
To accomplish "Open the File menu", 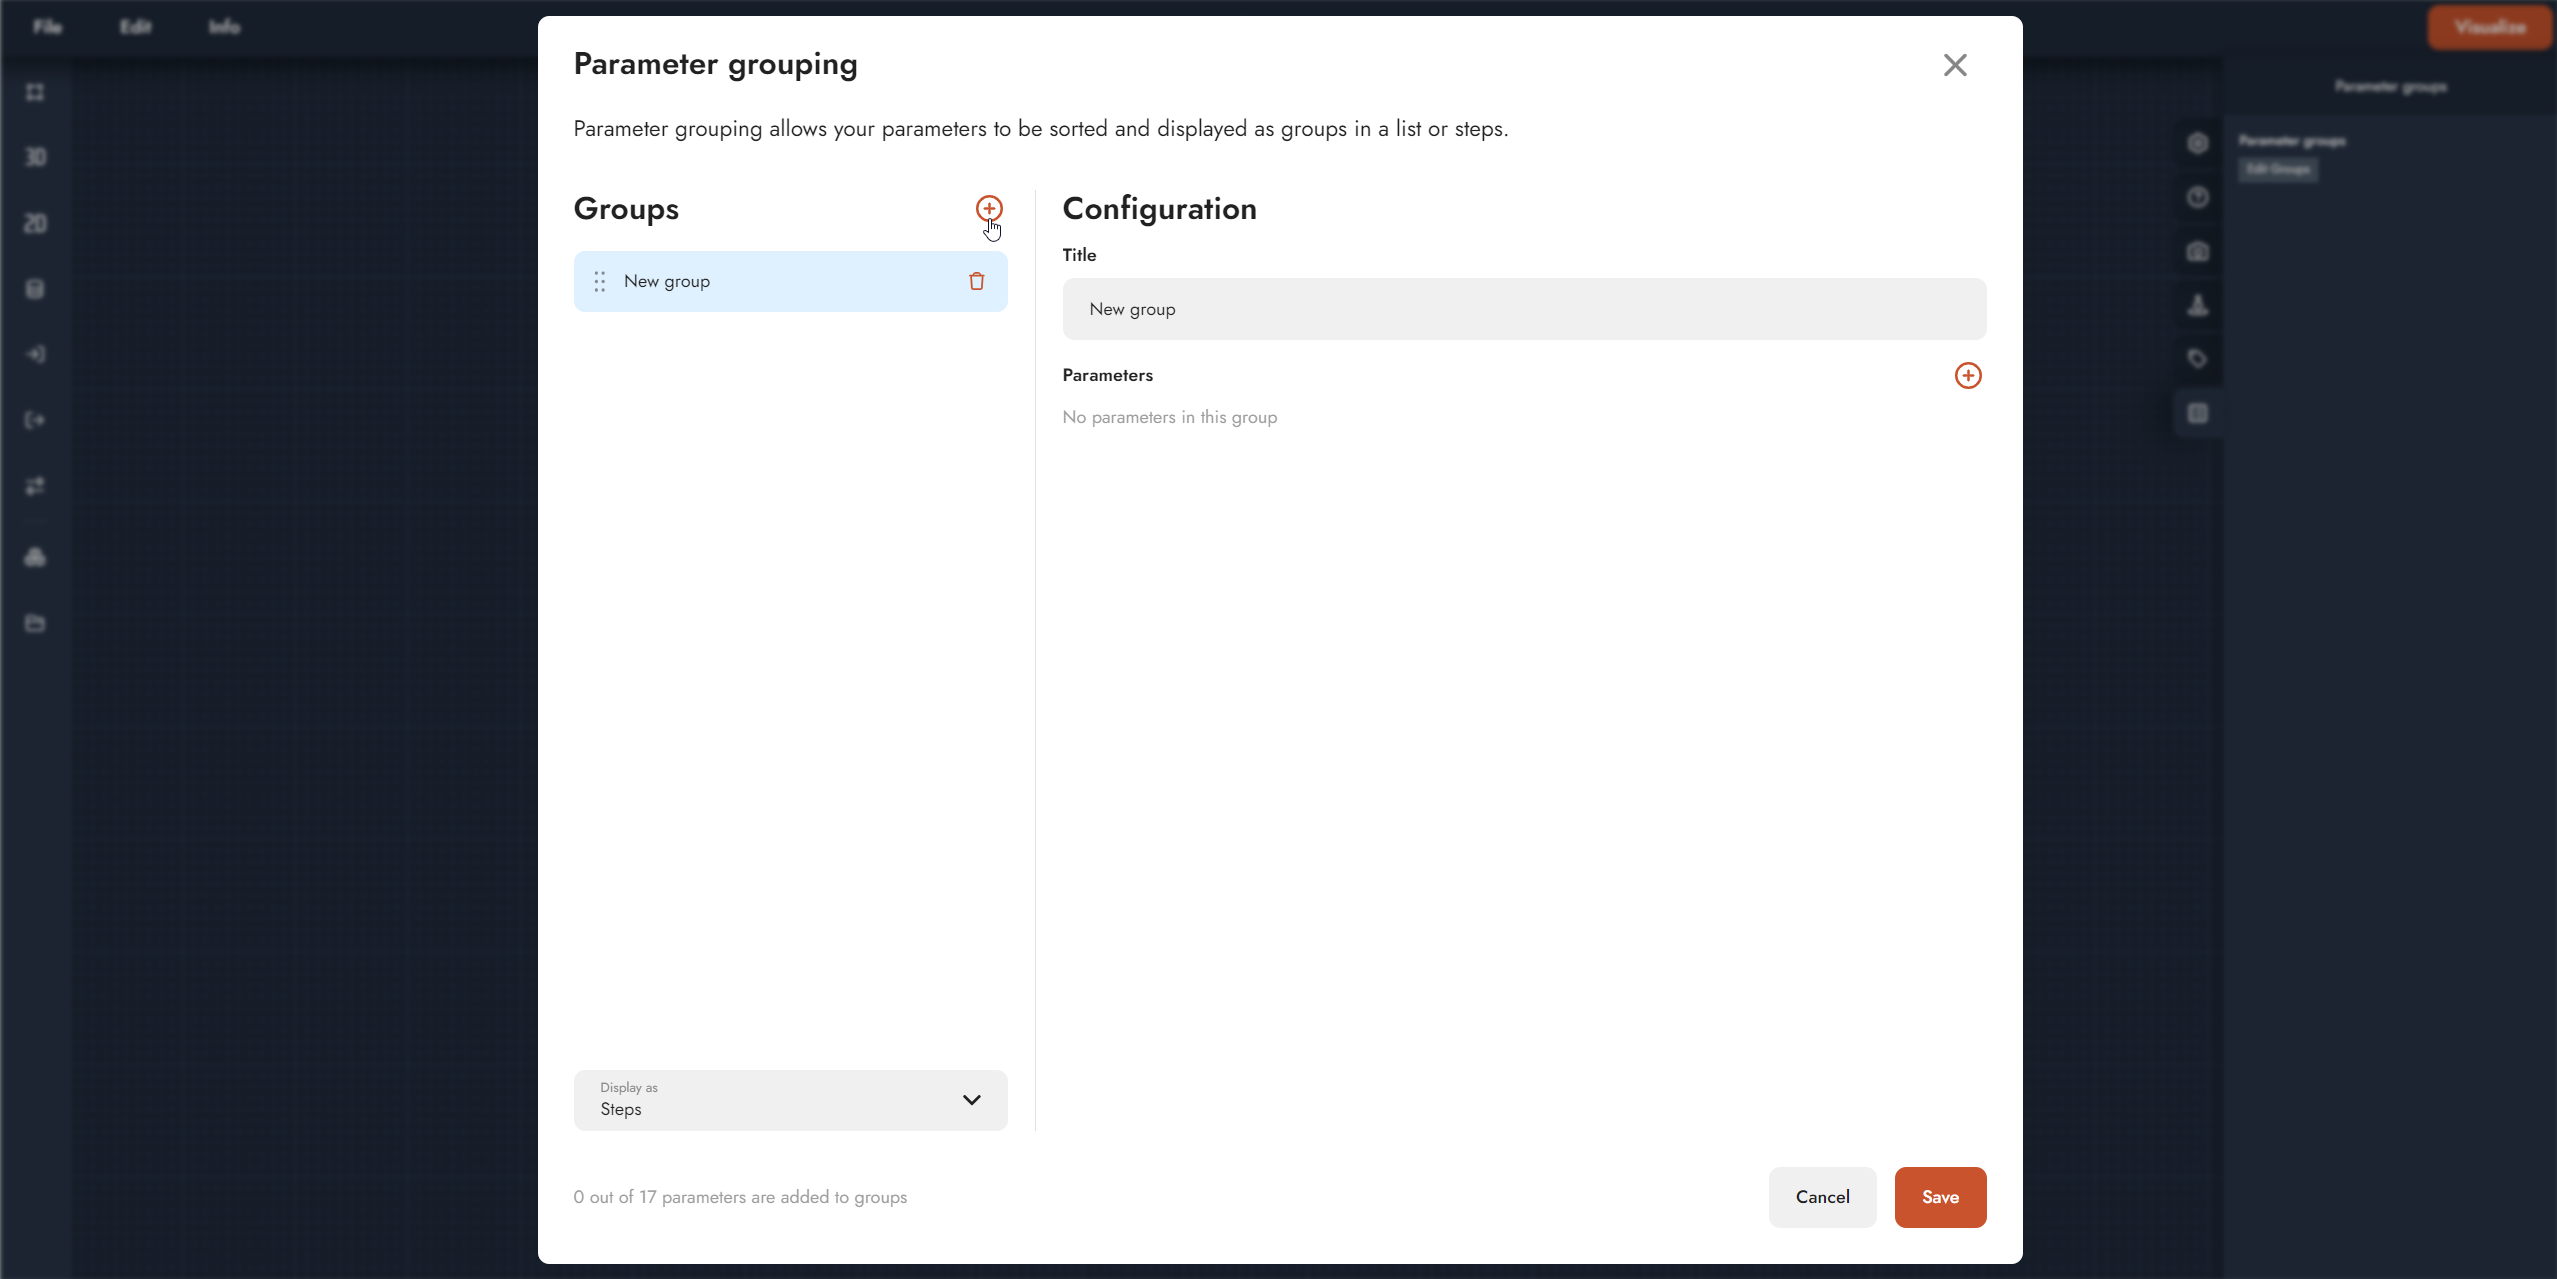I will [47, 27].
